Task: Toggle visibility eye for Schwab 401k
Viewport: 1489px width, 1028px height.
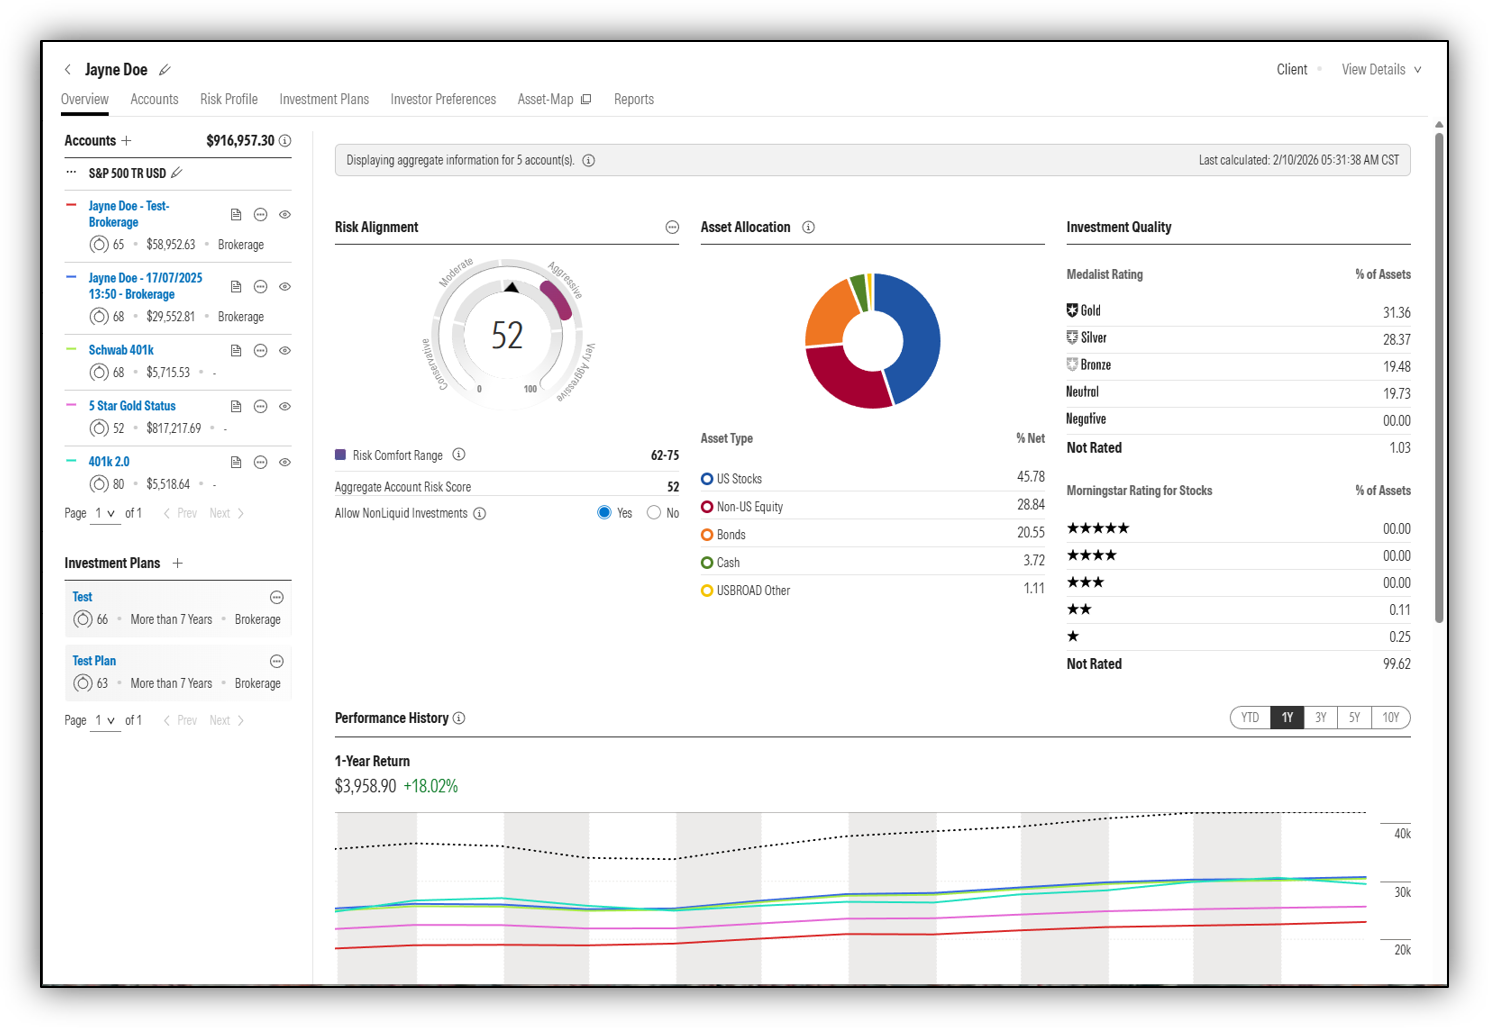Action: [285, 351]
